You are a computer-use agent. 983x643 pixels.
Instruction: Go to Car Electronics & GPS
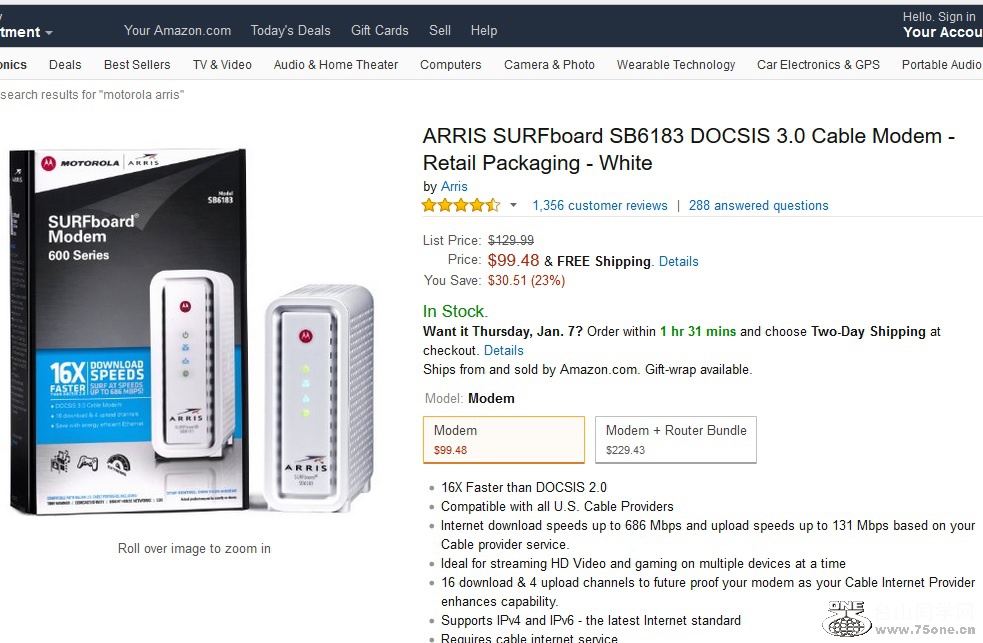[x=818, y=64]
